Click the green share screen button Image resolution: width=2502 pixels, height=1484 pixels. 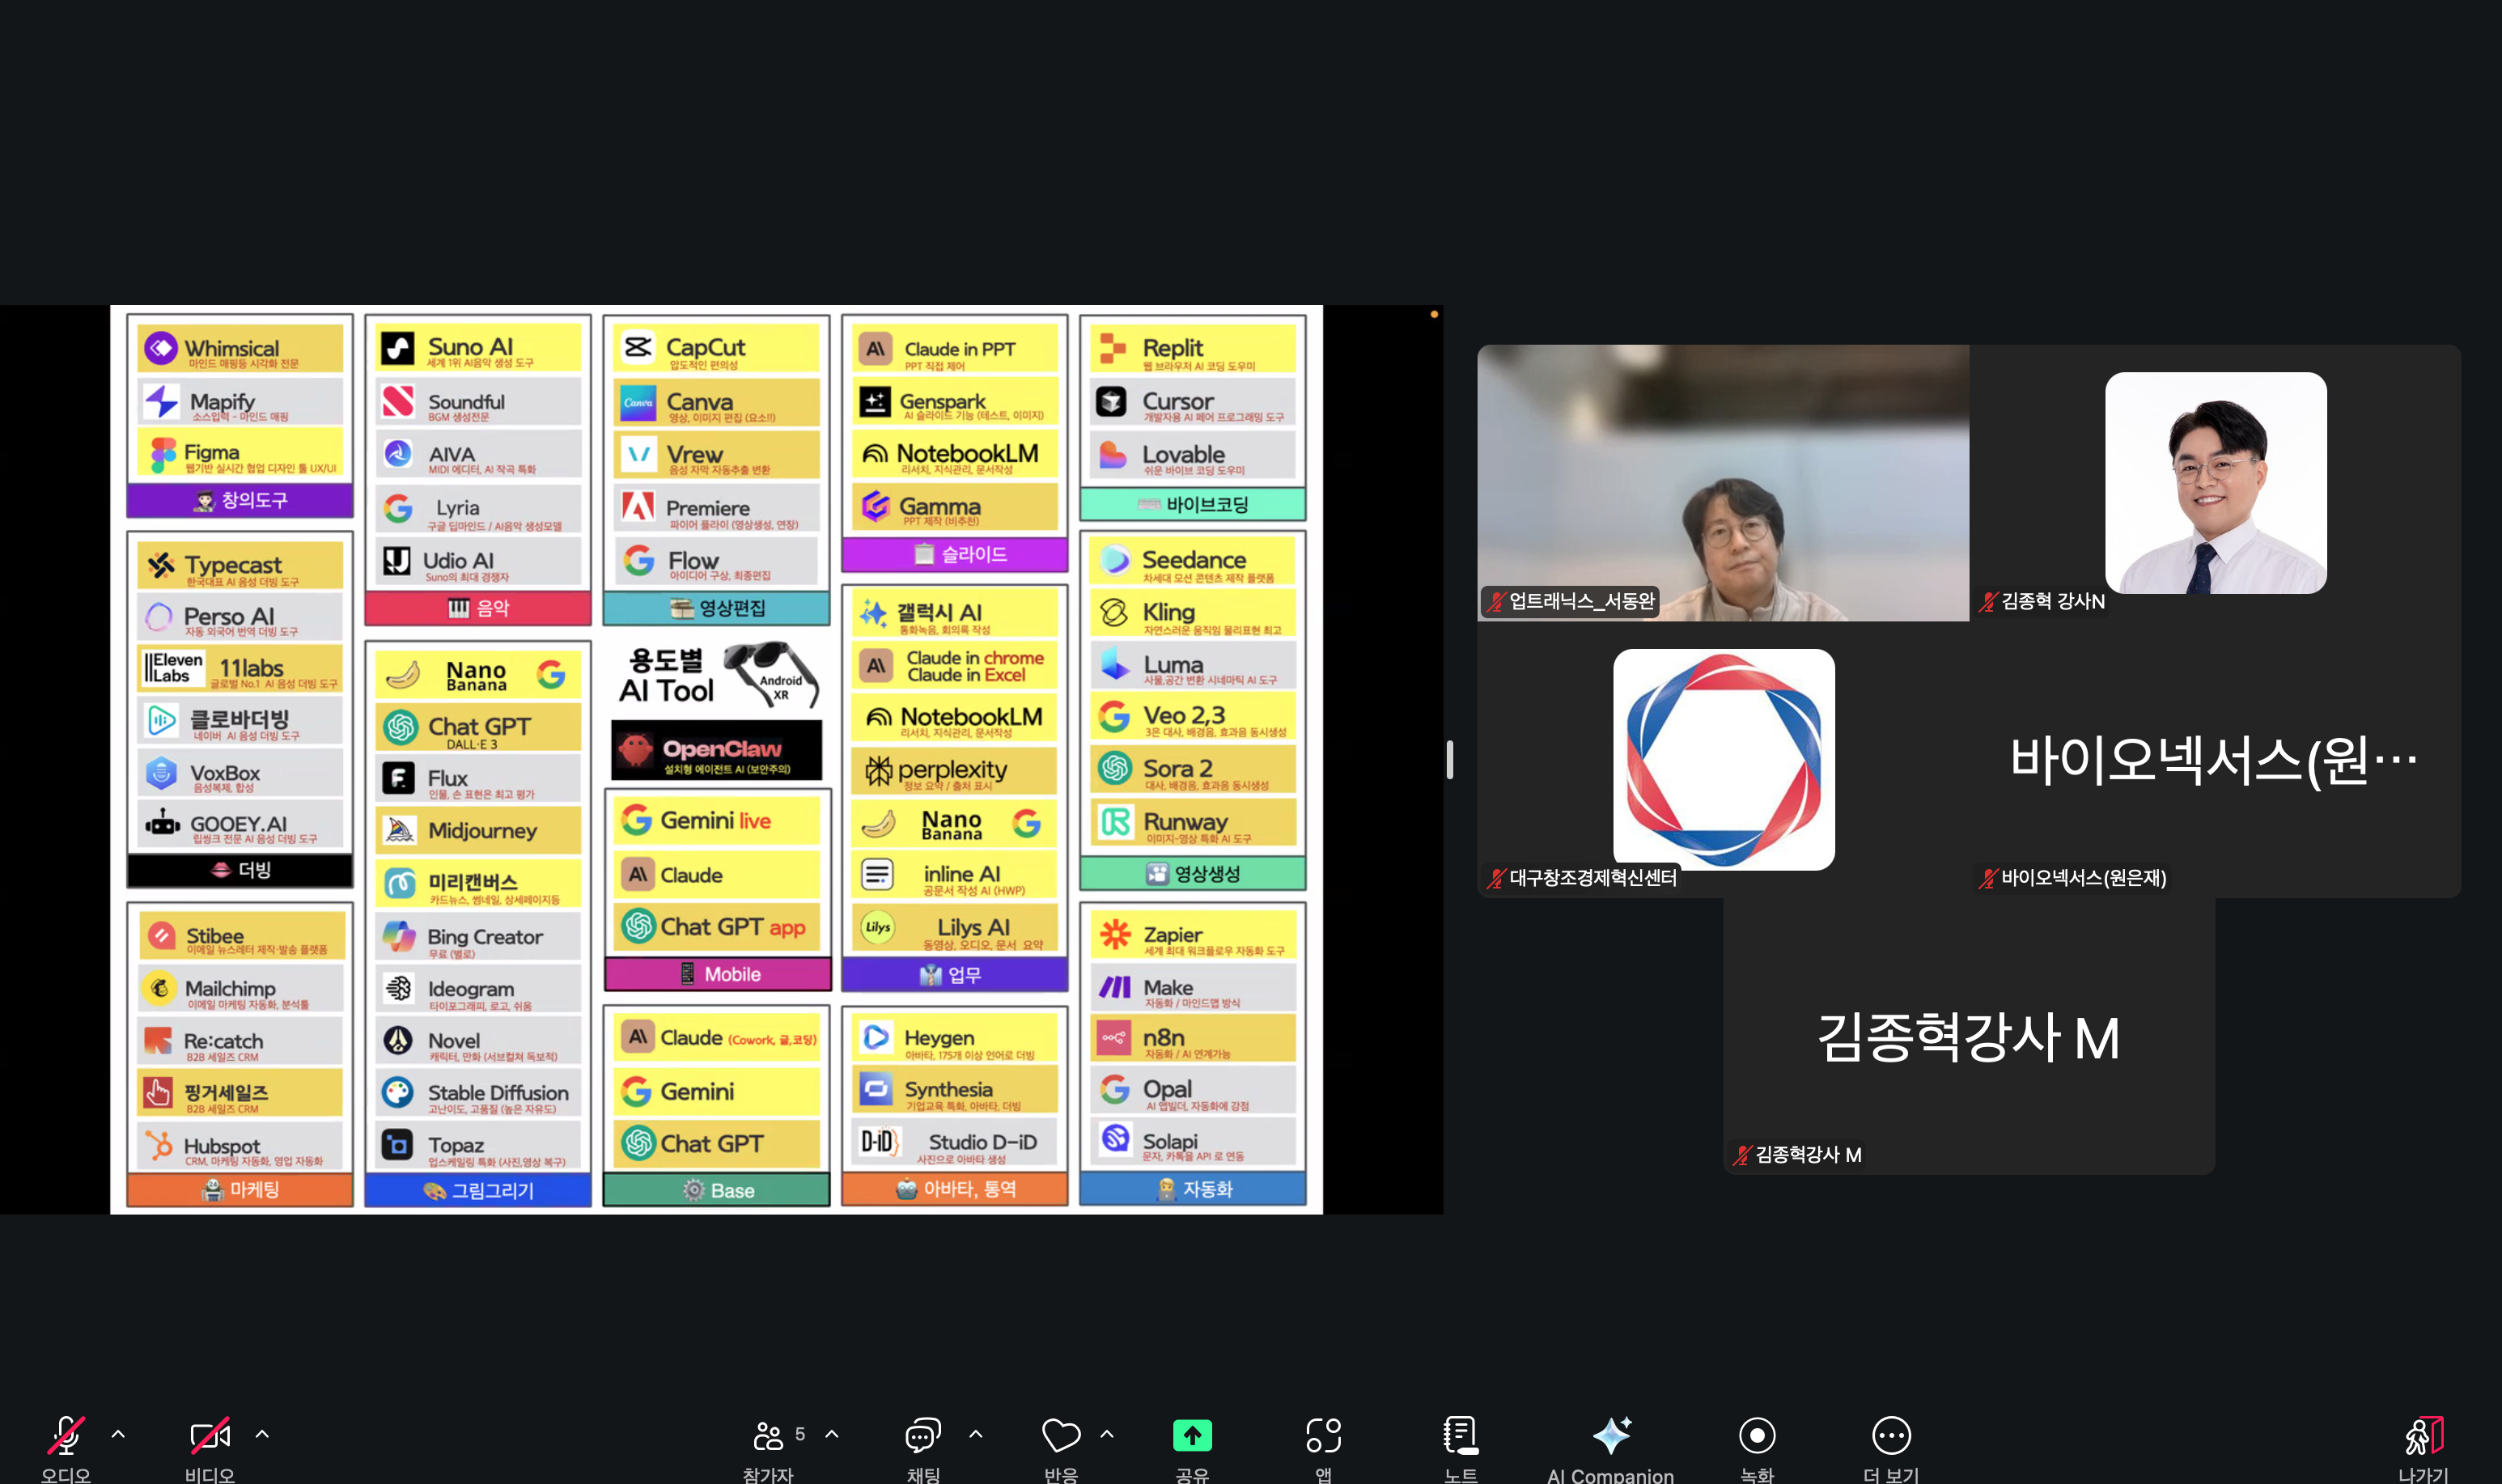[x=1192, y=1436]
